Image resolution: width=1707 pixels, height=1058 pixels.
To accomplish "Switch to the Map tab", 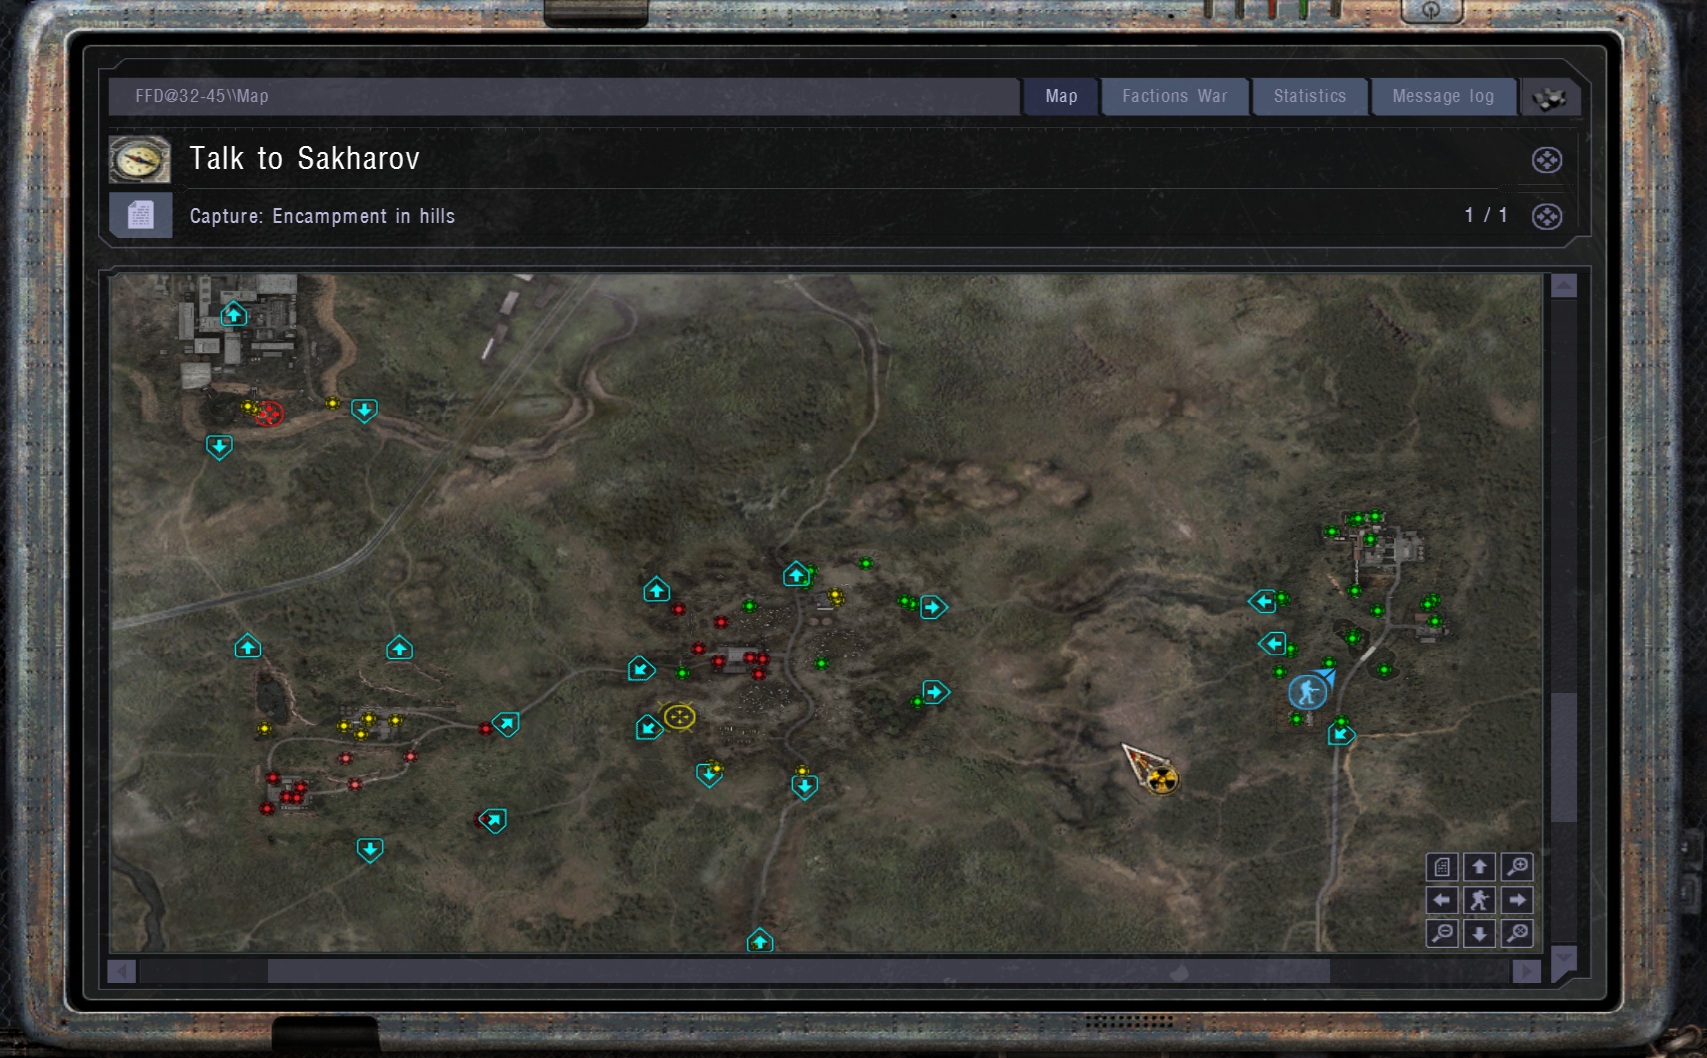I will [x=1061, y=97].
